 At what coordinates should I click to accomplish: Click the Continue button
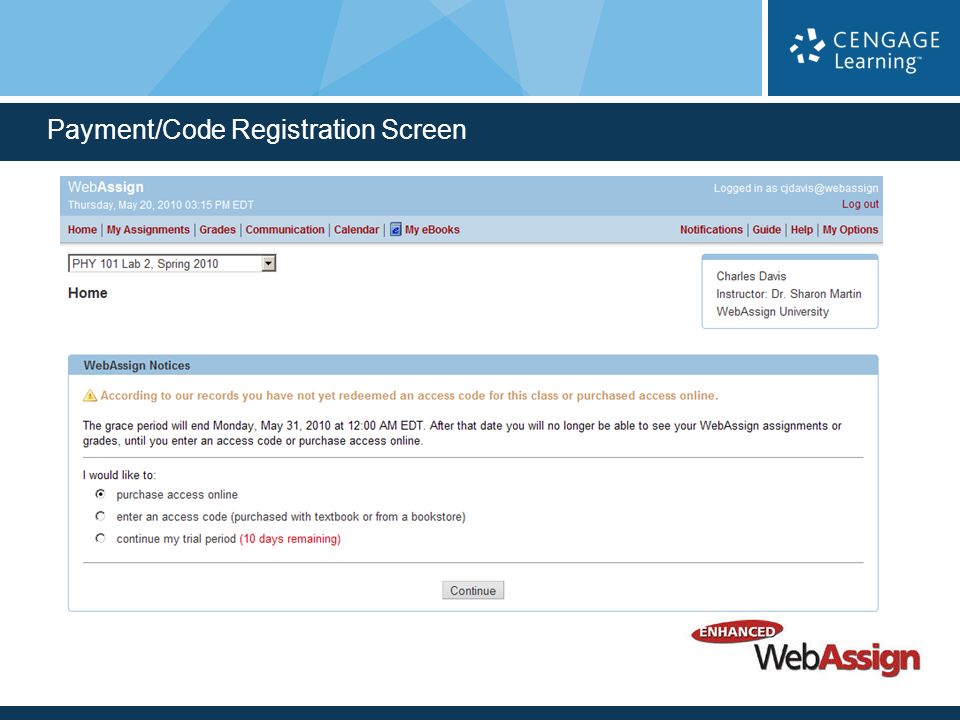pos(473,590)
